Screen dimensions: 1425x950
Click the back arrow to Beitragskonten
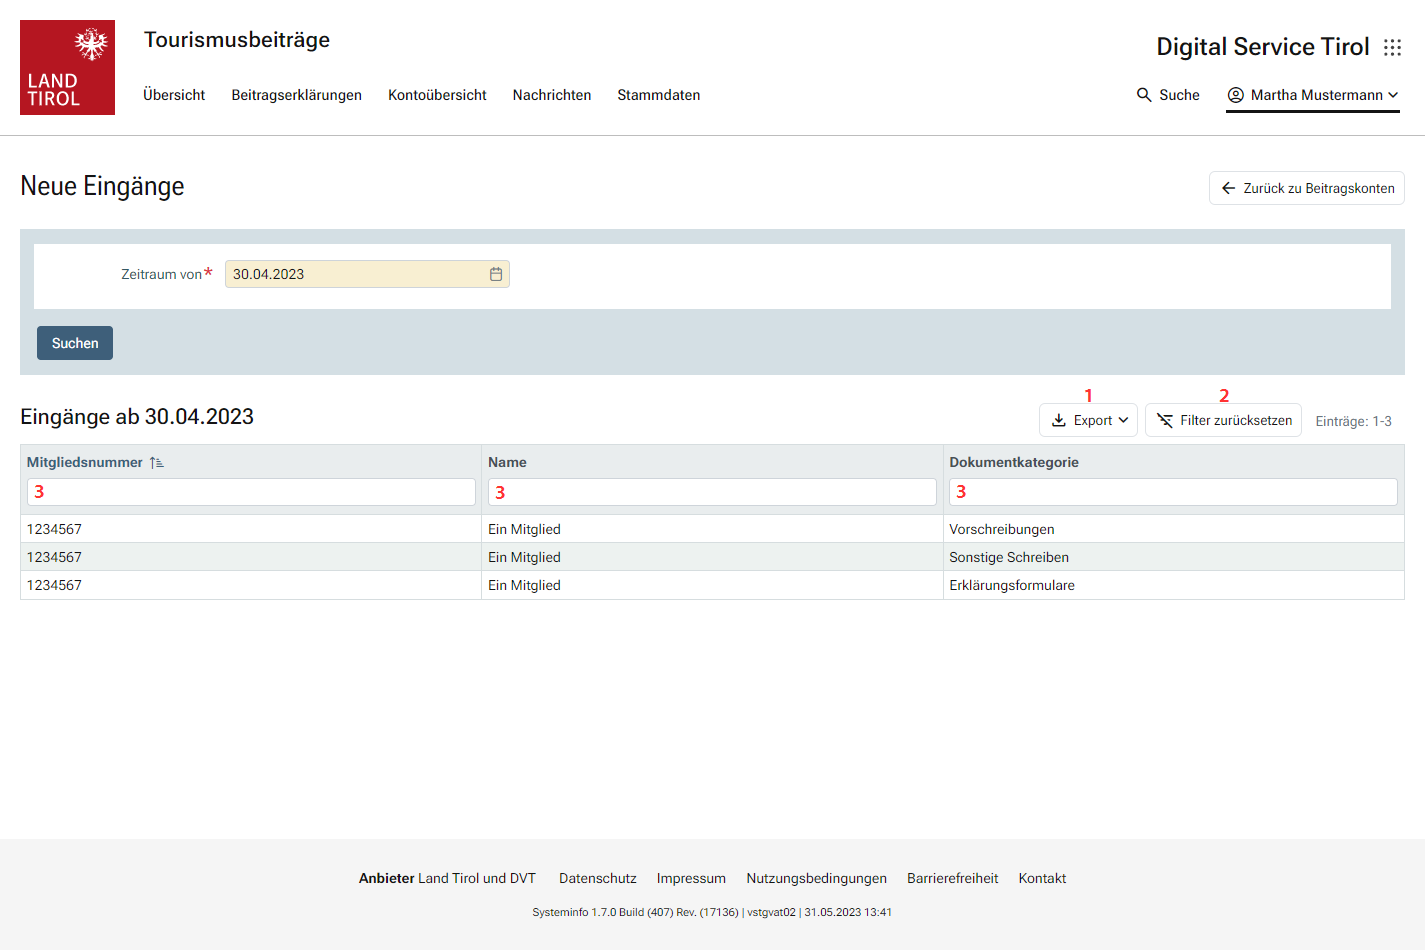click(x=1229, y=188)
